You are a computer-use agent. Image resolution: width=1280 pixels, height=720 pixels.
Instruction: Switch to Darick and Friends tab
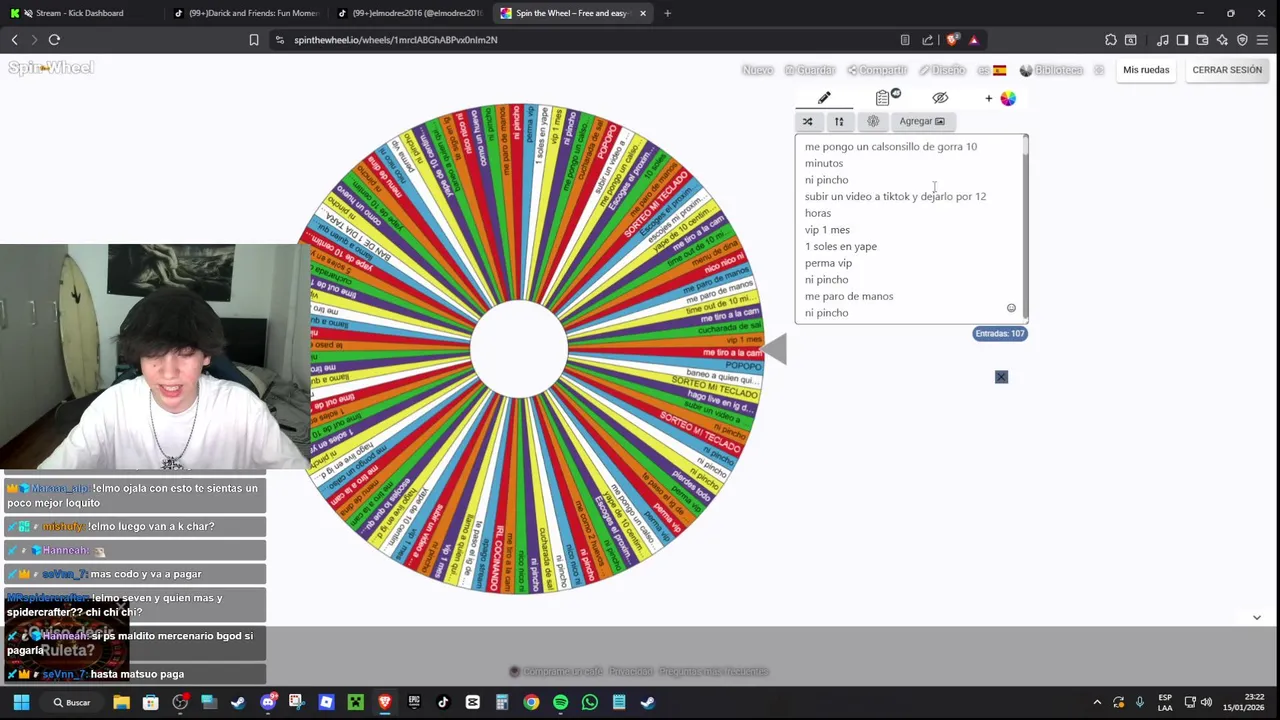tap(244, 13)
